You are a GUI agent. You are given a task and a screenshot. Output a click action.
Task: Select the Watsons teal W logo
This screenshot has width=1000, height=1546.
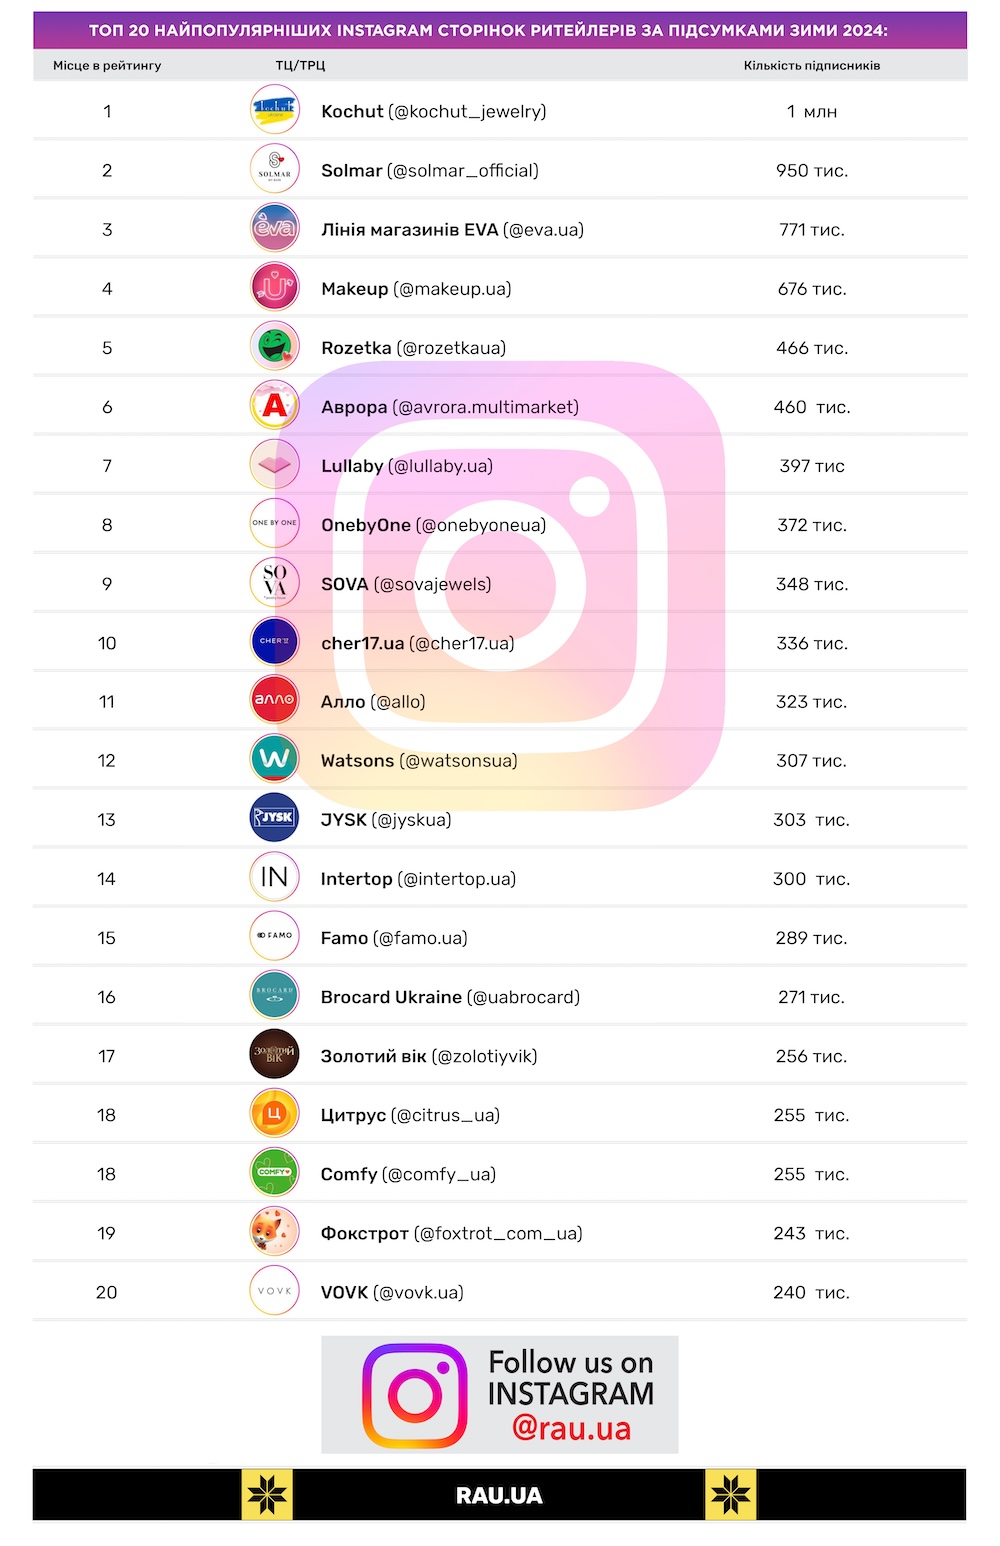[x=274, y=759]
